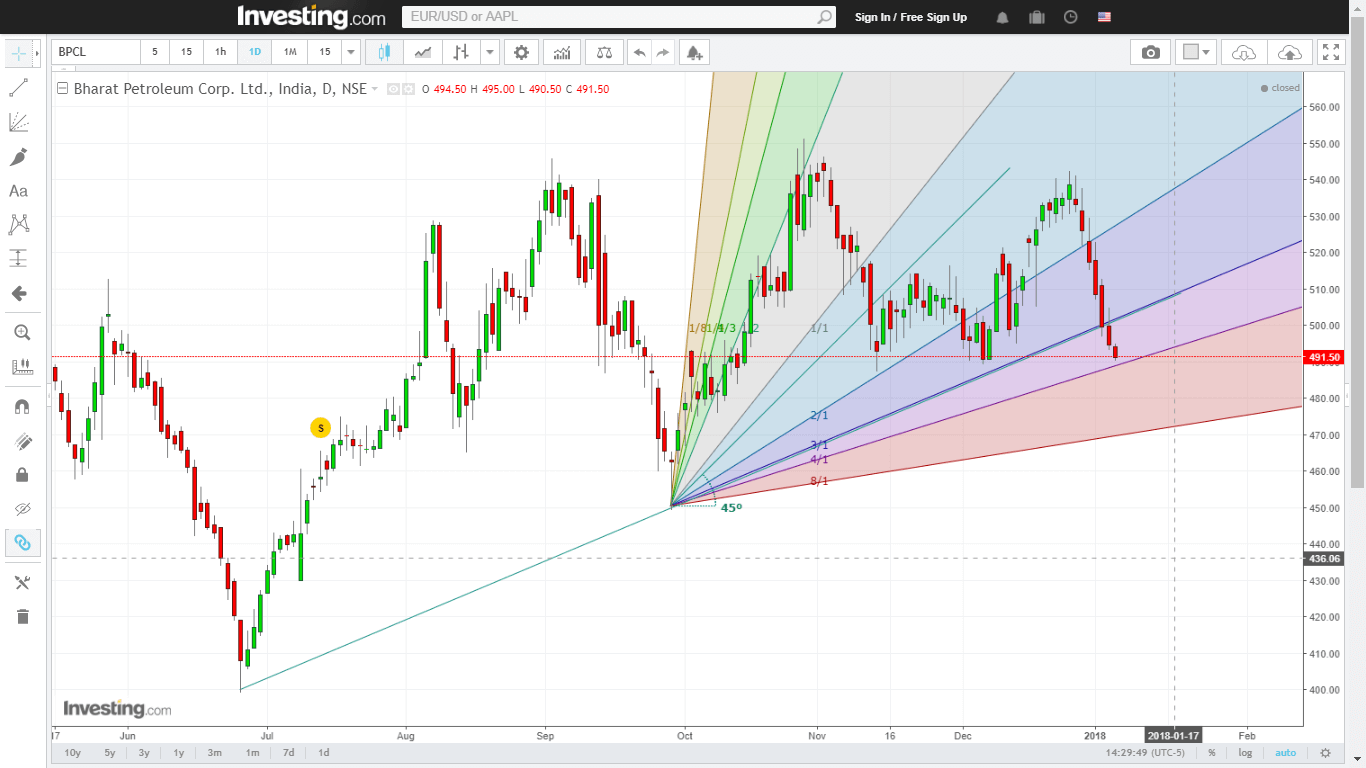Select the 1h interval
The height and width of the screenshot is (768, 1366).
(220, 52)
